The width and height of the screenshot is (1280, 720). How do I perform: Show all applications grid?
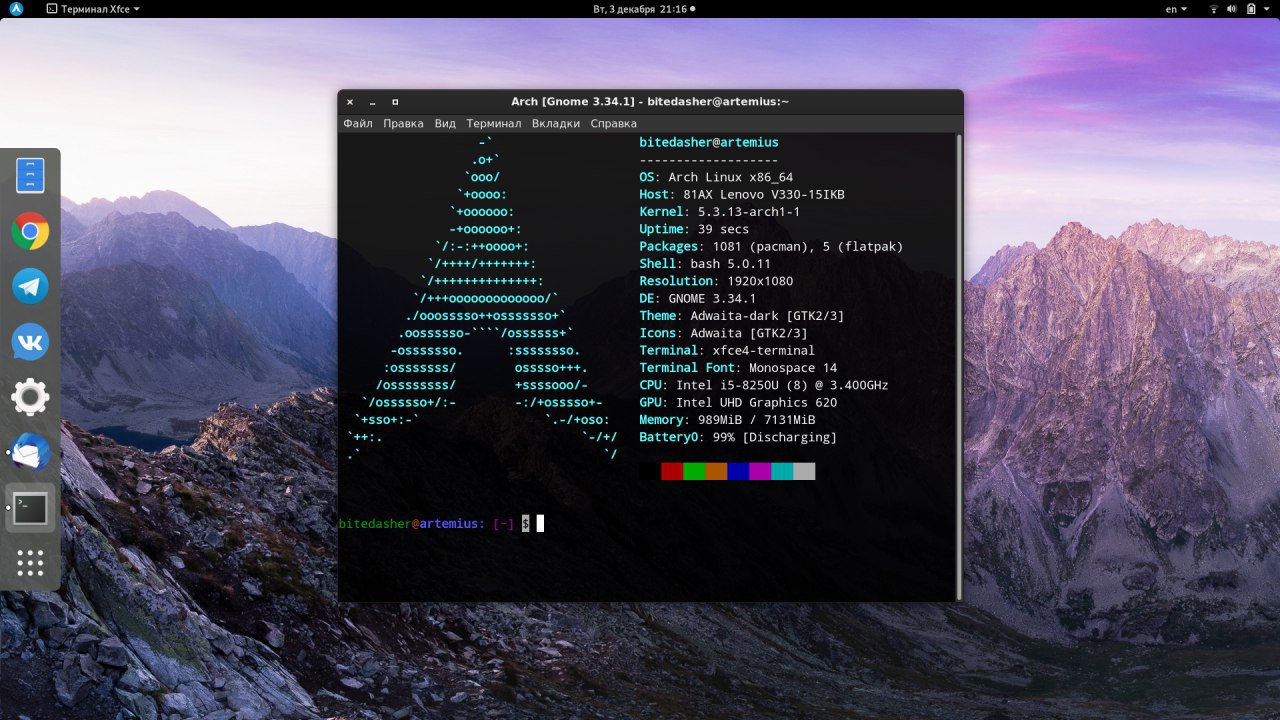[x=30, y=563]
